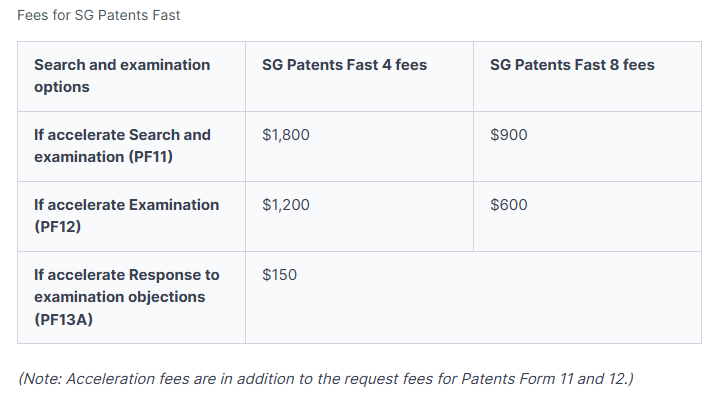Click the $600 fee value

(509, 205)
